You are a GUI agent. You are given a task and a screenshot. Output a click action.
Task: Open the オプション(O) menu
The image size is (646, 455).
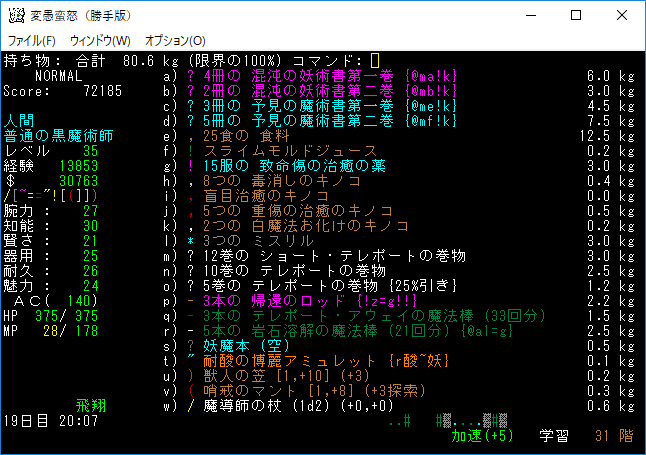(175, 40)
